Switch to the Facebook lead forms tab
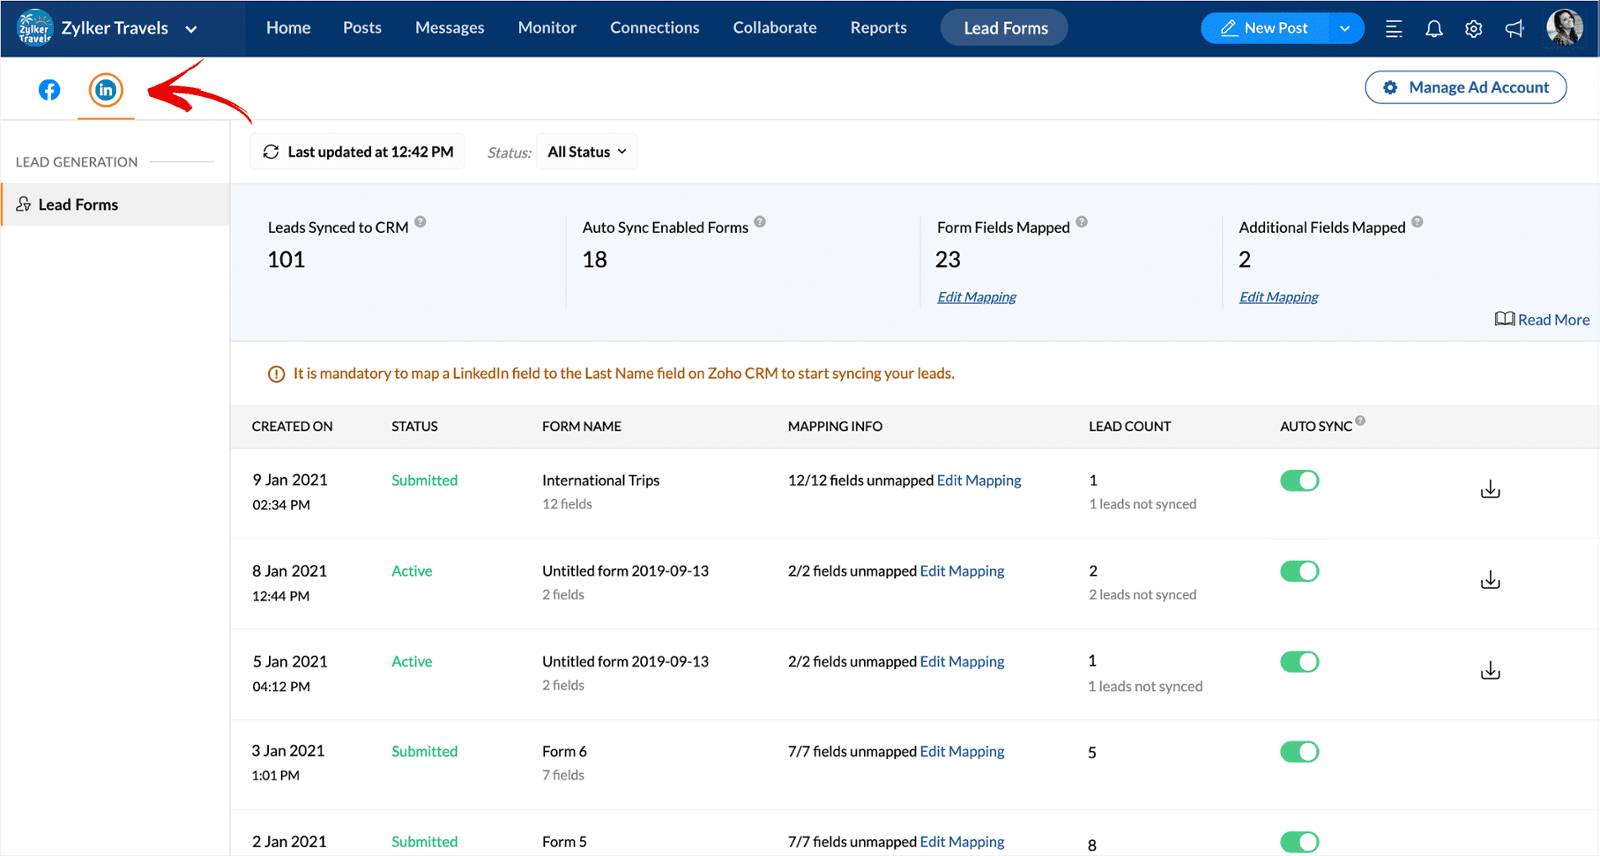 [49, 90]
